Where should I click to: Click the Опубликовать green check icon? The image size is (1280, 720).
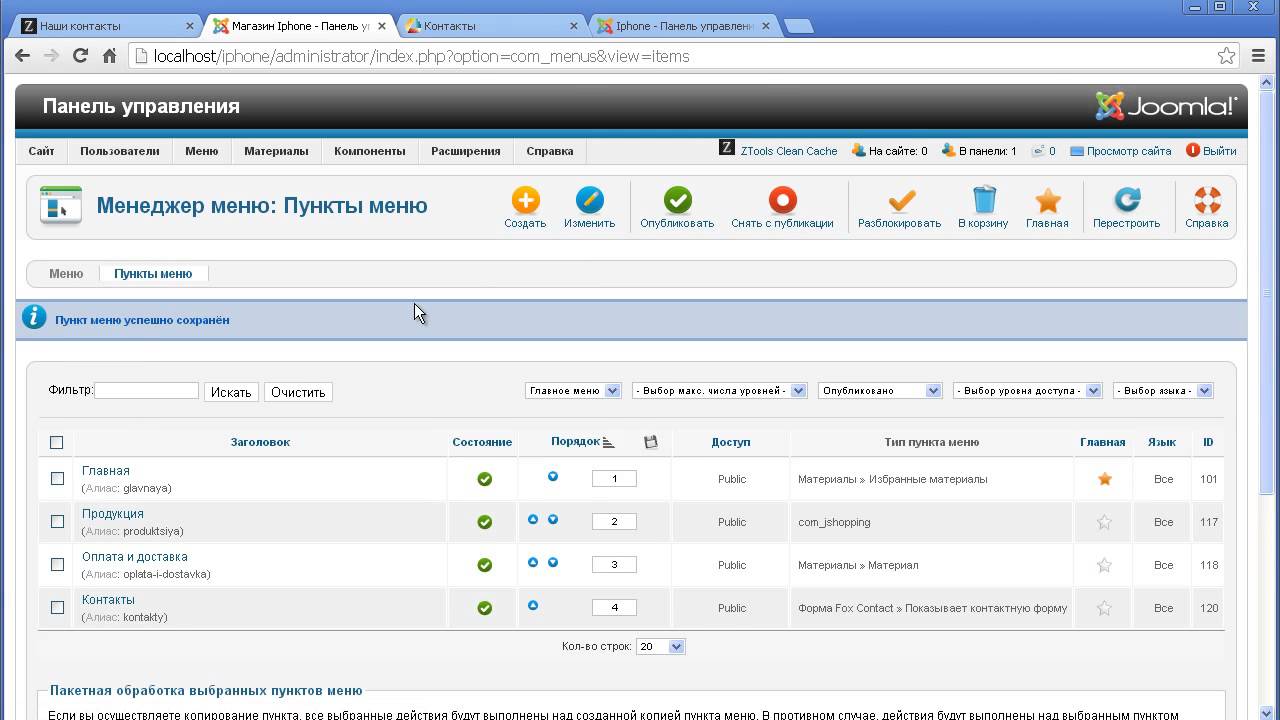click(x=677, y=200)
